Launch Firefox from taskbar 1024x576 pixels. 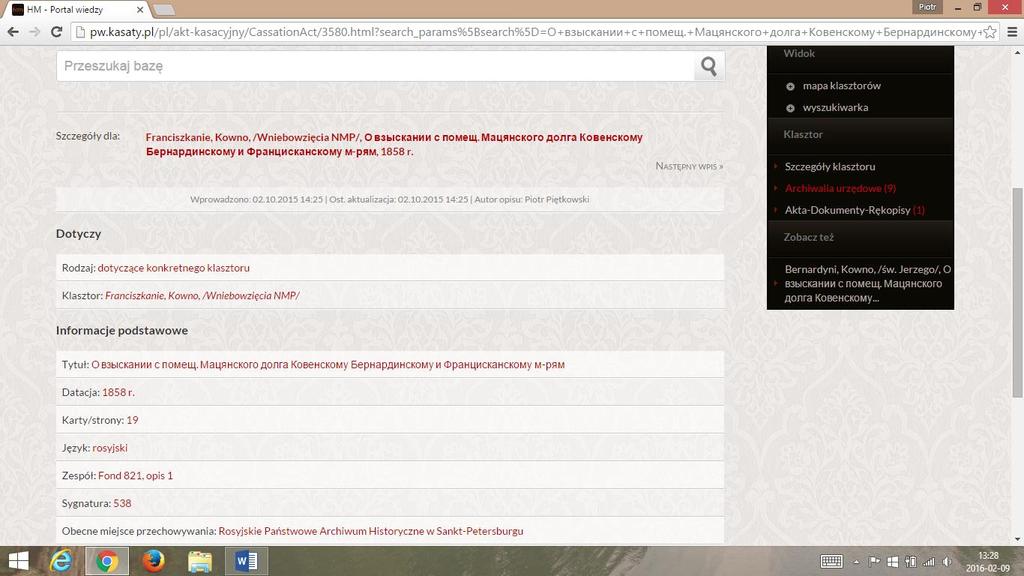point(153,561)
